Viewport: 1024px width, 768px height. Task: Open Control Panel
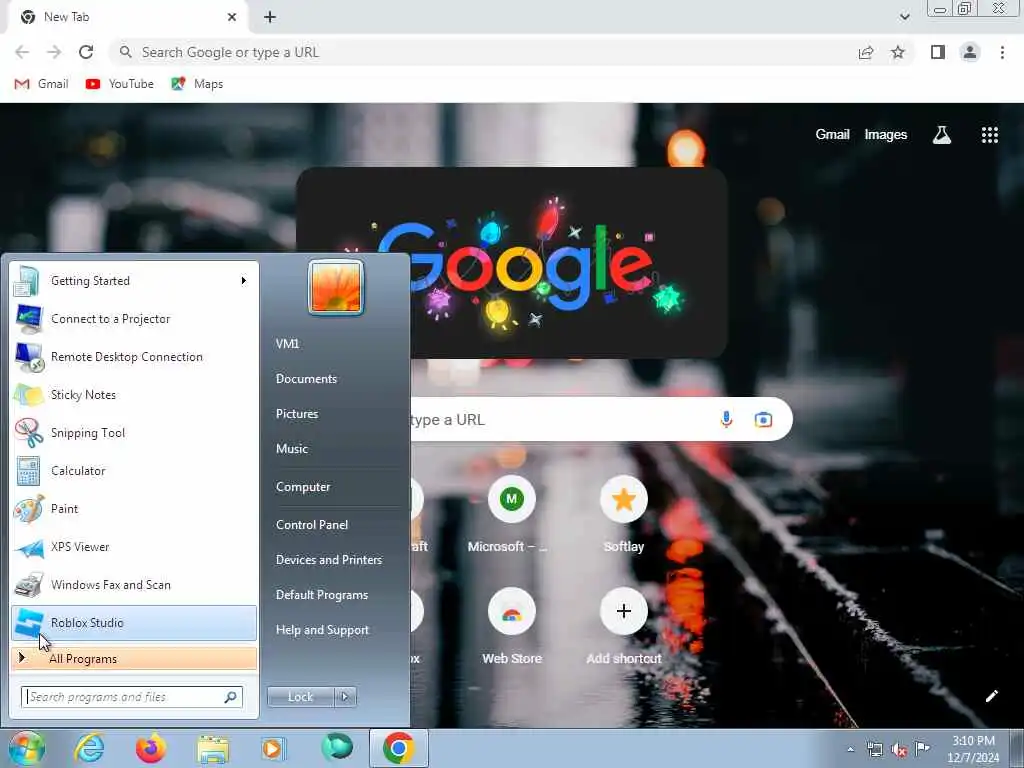pos(312,524)
